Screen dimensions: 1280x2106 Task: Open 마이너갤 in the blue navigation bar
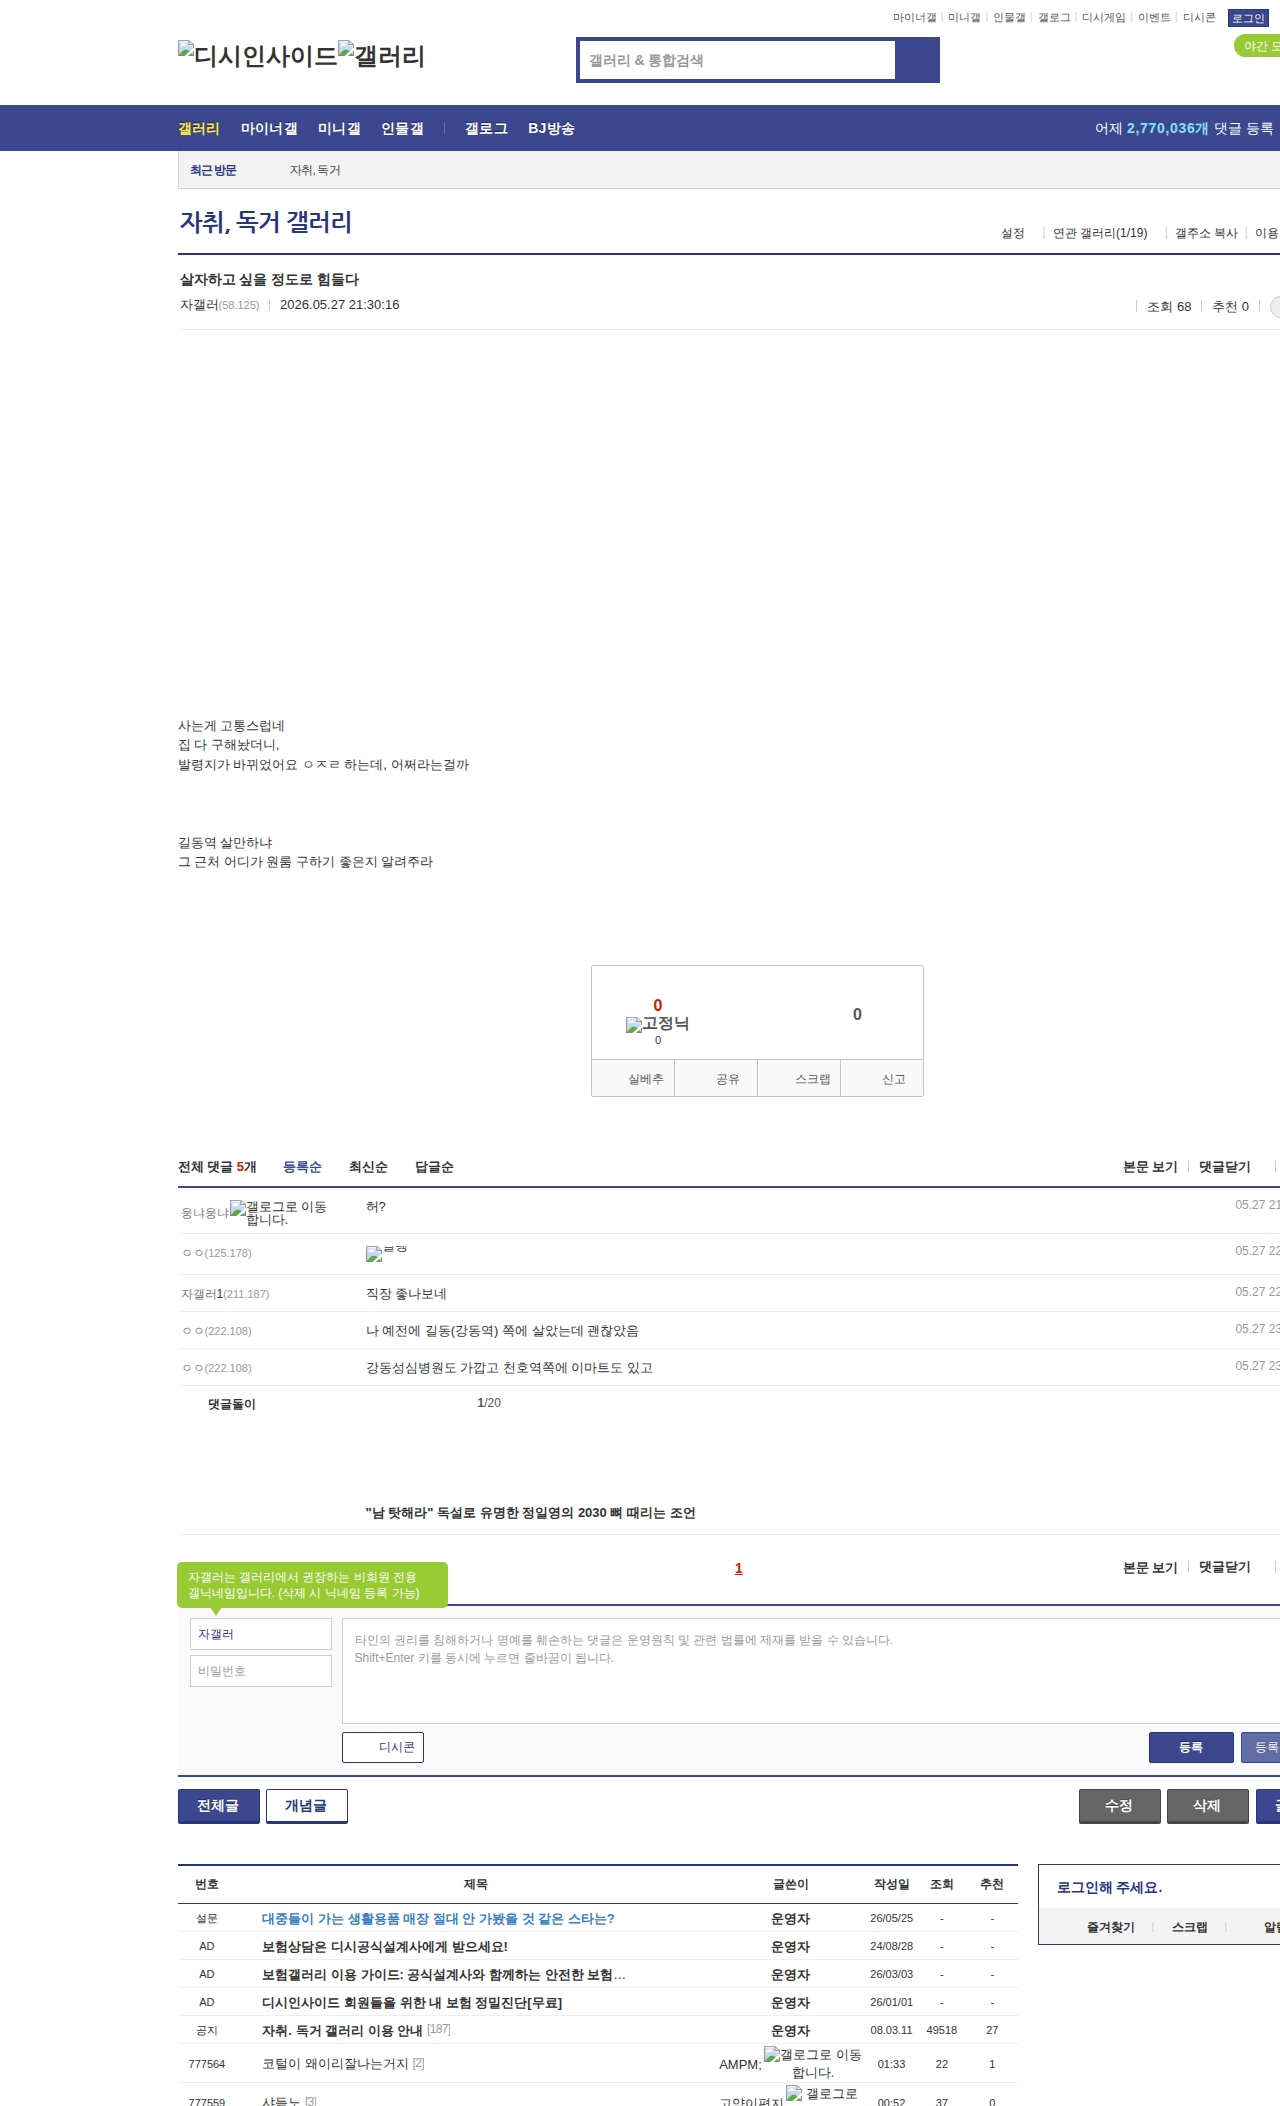[x=269, y=128]
